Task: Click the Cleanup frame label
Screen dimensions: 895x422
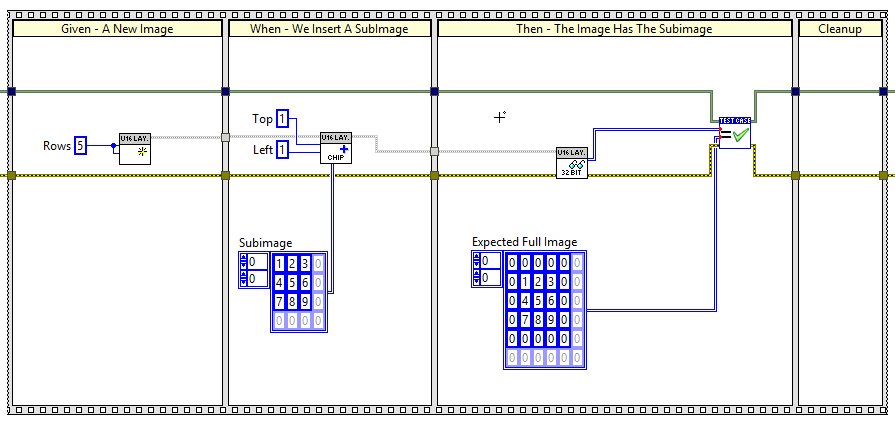Action: (x=839, y=29)
